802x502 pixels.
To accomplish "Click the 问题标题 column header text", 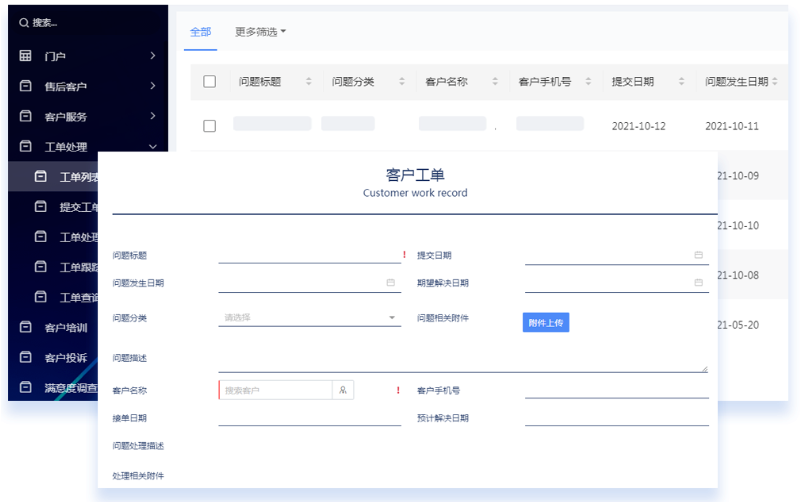I will 260,81.
